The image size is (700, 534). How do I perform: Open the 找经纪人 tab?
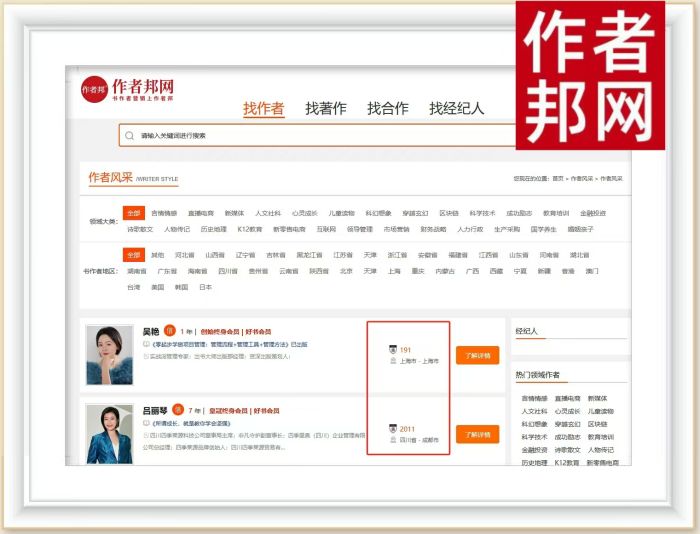pyautogui.click(x=457, y=109)
